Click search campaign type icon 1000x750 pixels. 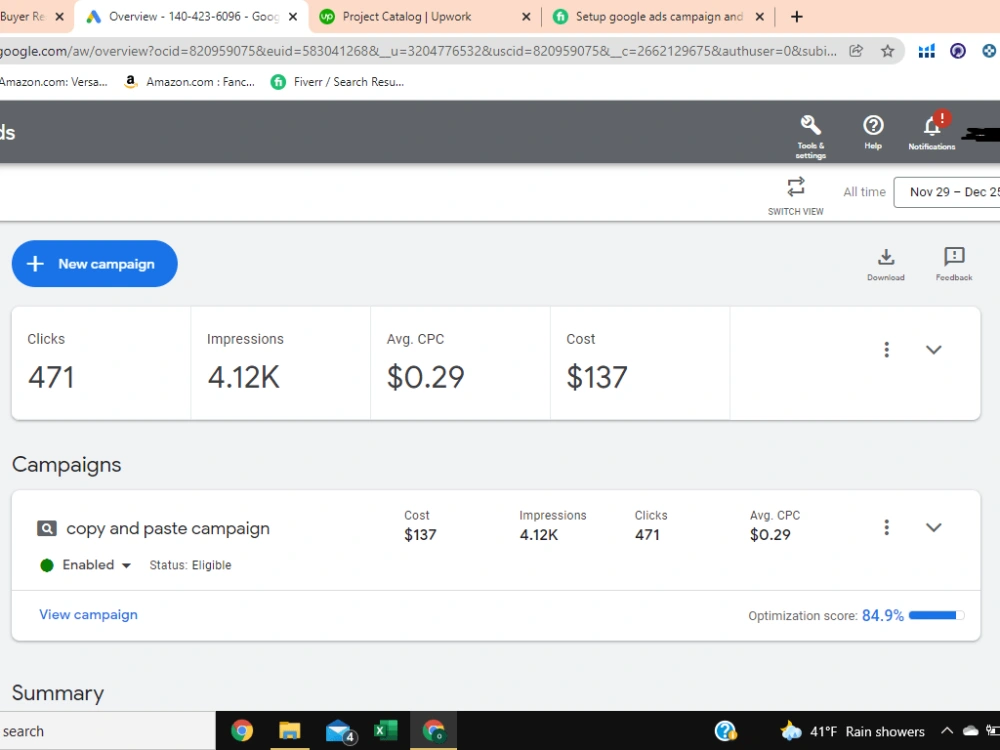47,528
